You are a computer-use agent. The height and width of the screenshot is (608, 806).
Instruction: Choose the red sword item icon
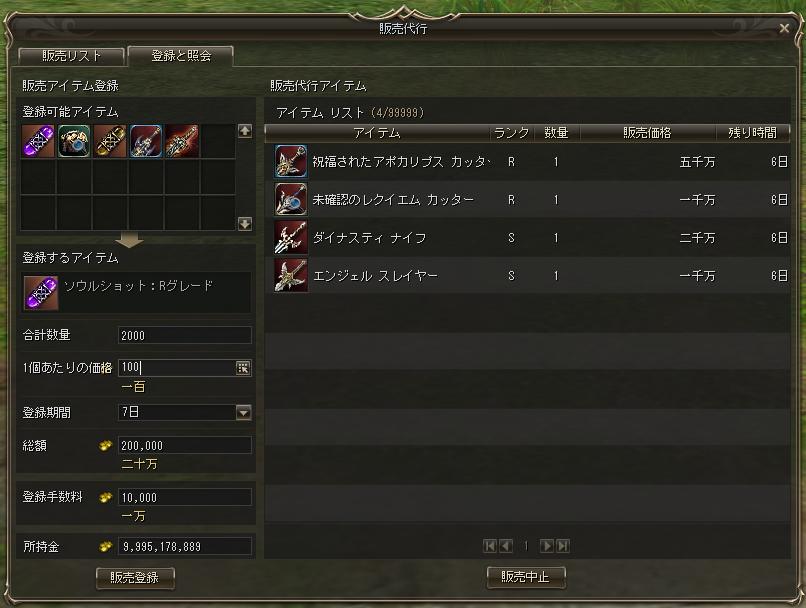coord(182,141)
